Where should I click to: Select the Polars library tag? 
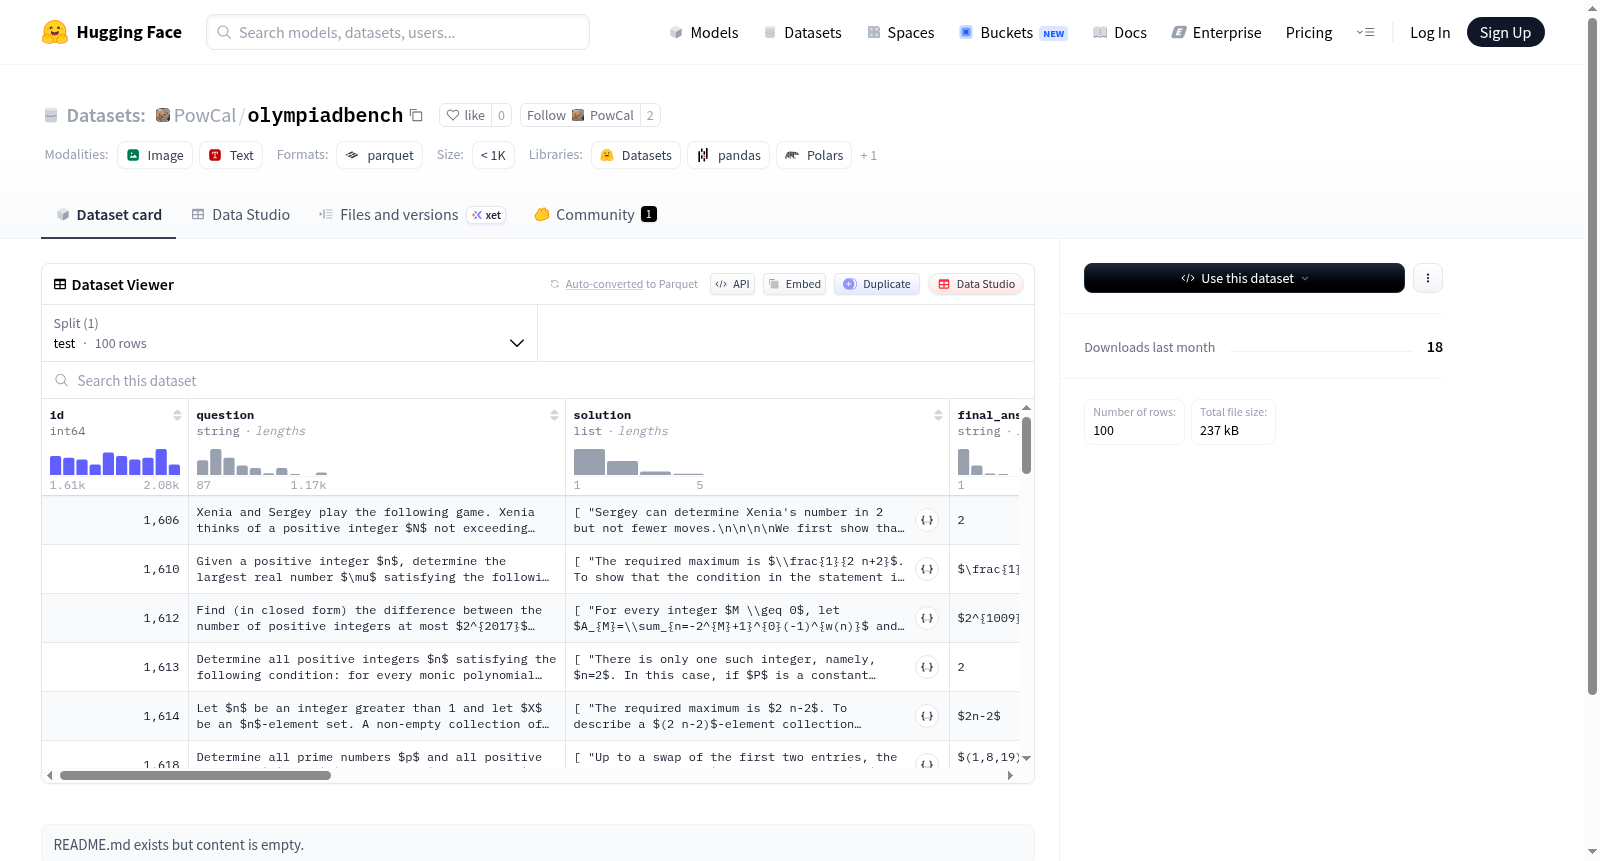pos(814,155)
